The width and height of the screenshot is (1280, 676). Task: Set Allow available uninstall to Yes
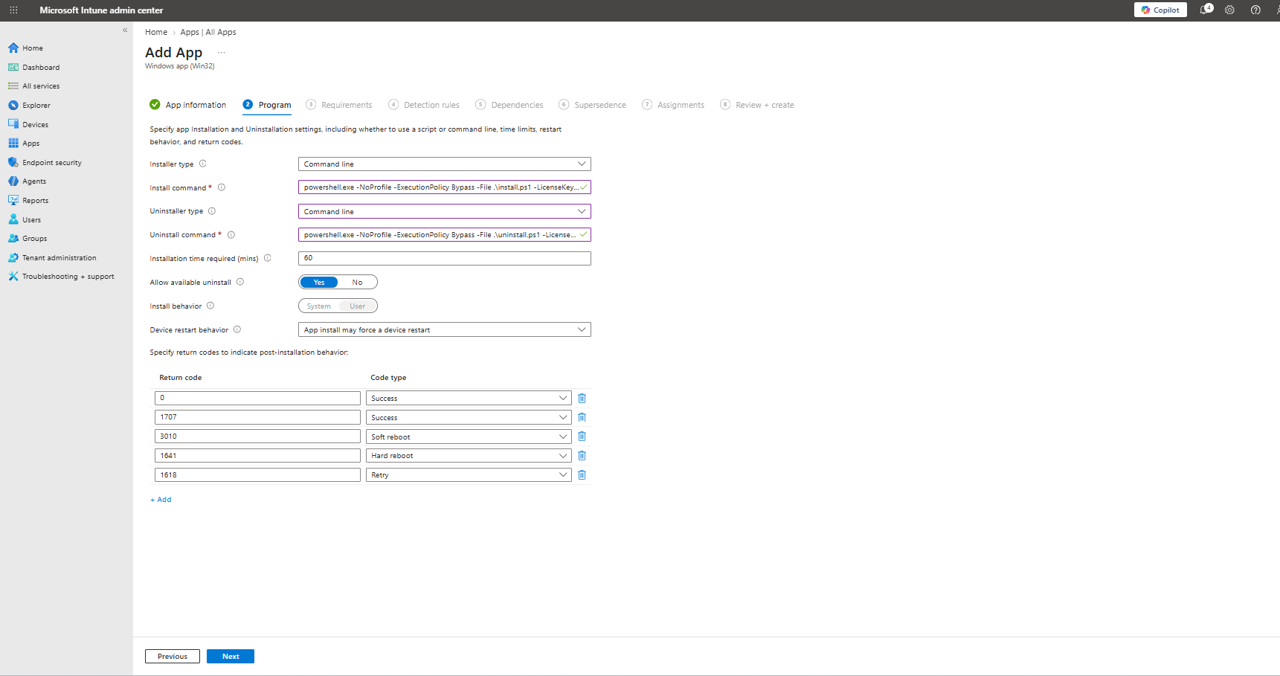(x=319, y=282)
